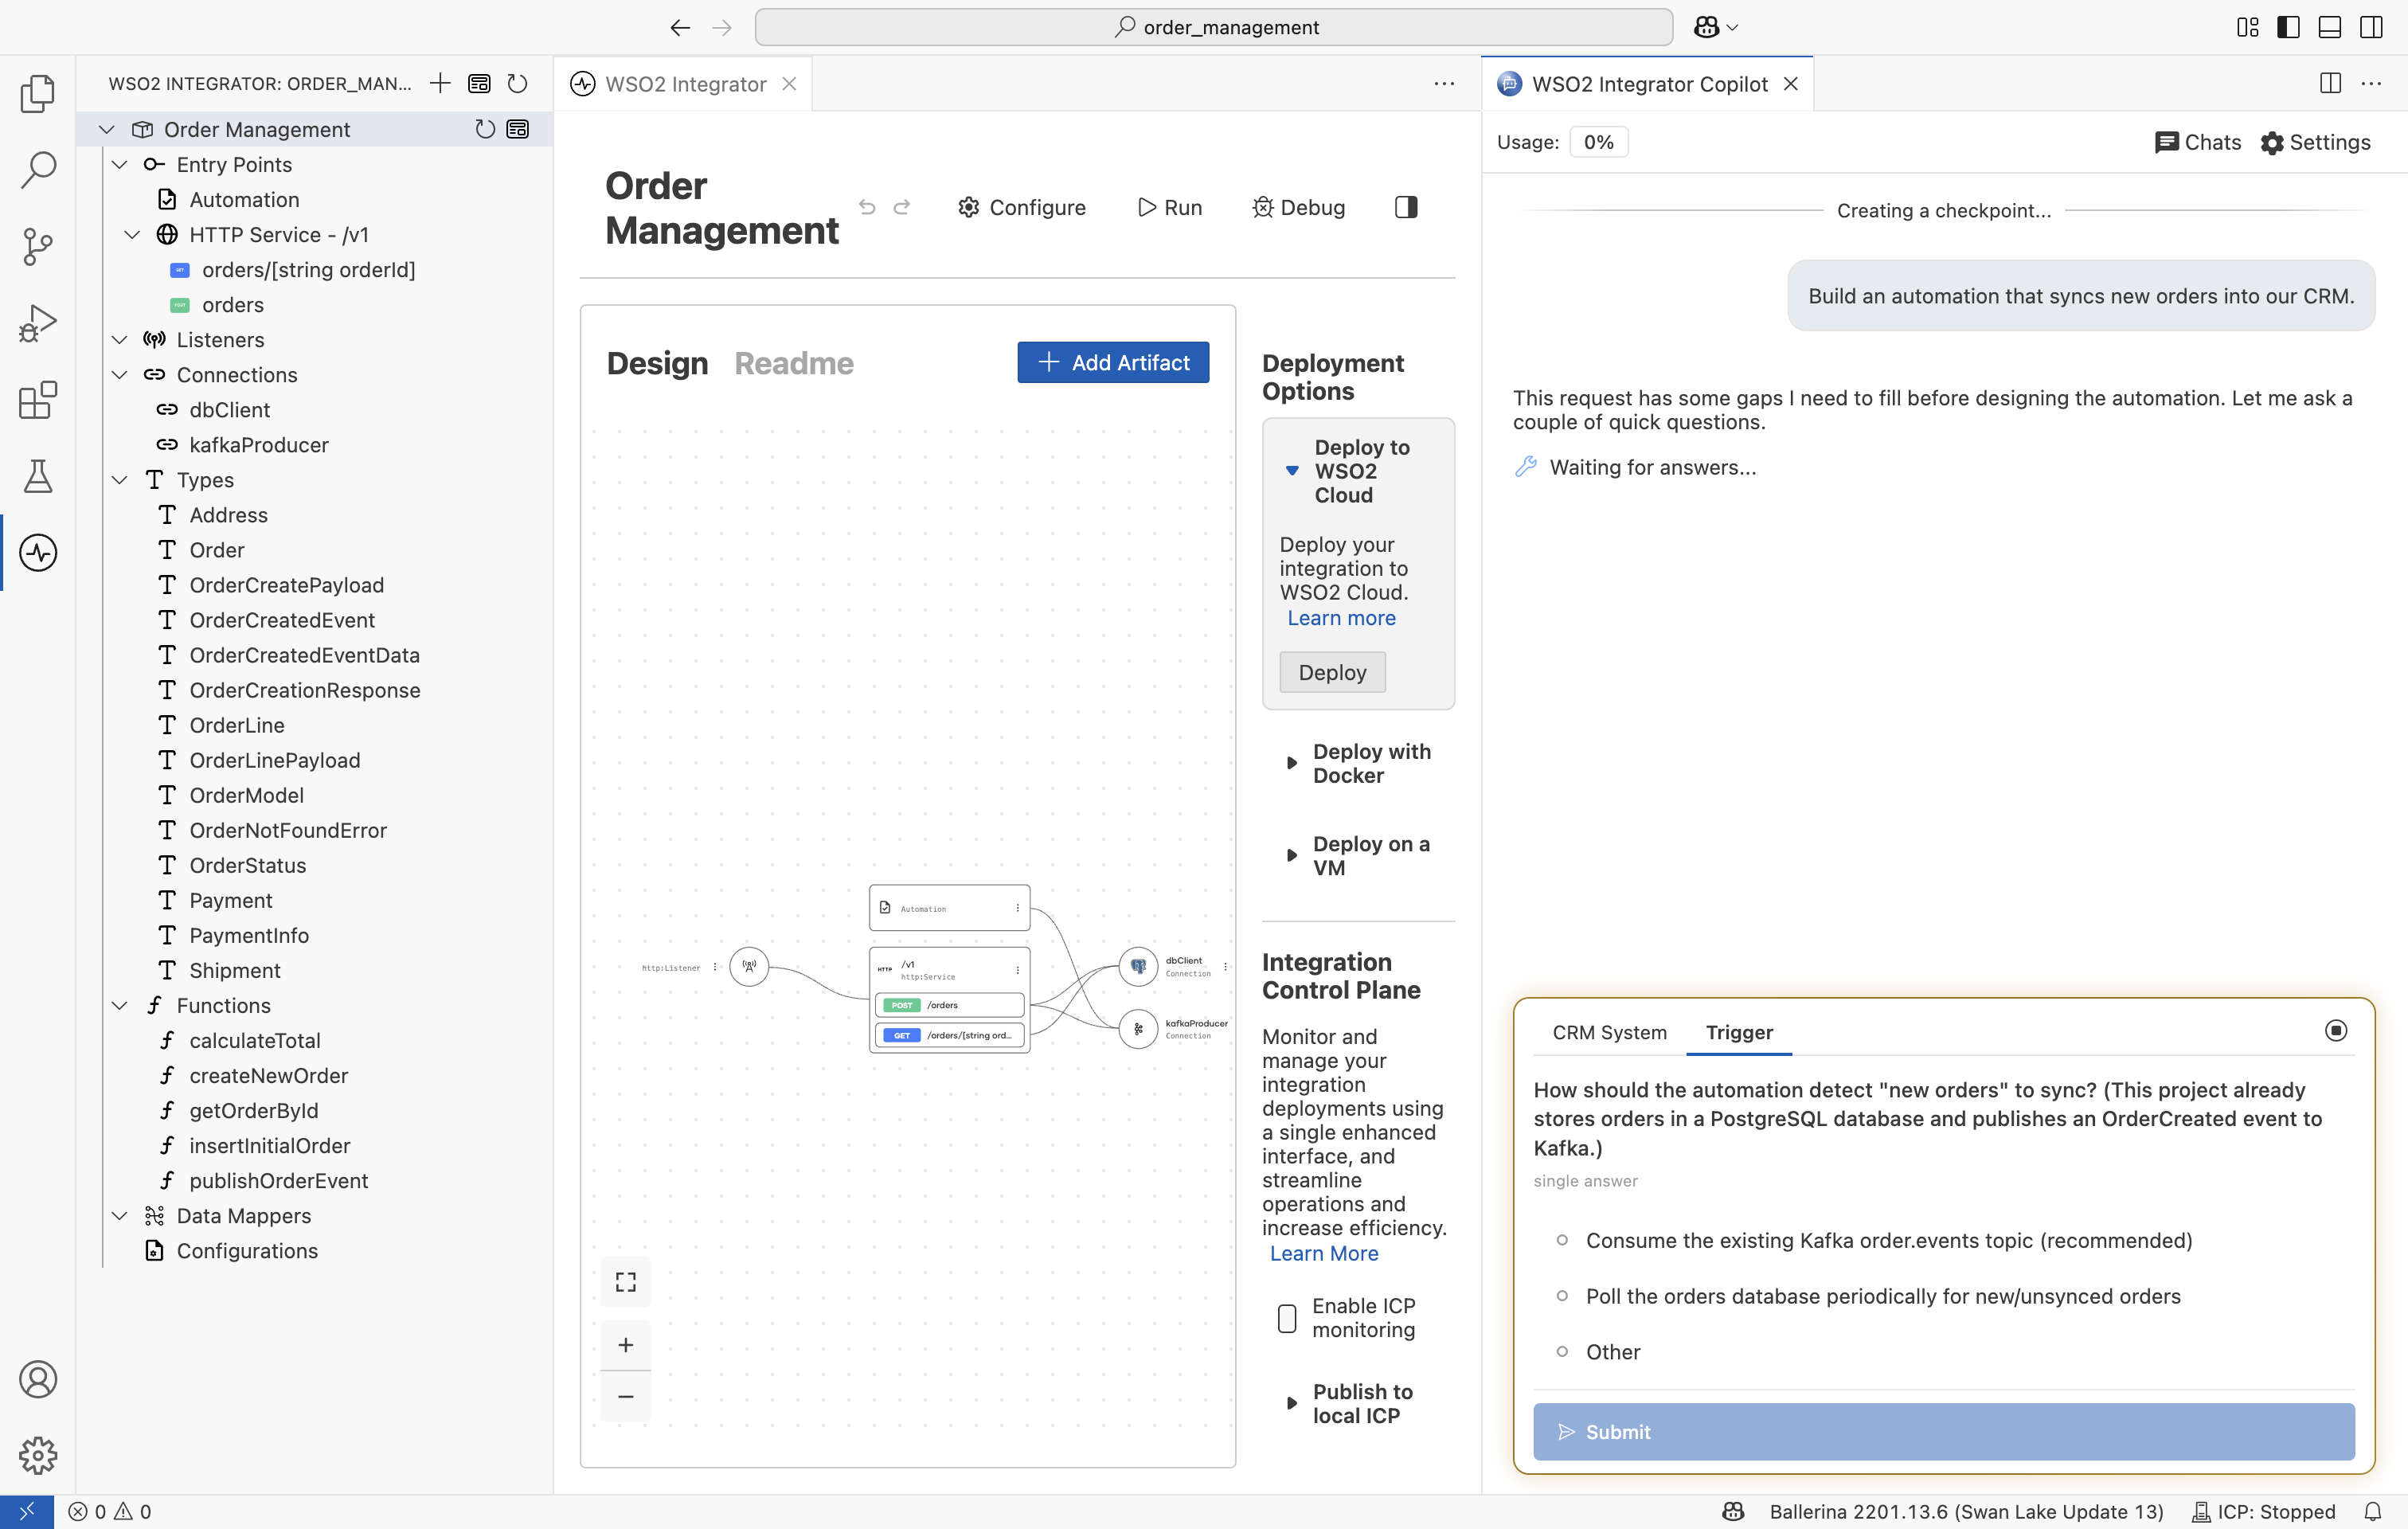Select the WSO2 Integrator activity bar icon
The image size is (2408, 1529).
(38, 553)
